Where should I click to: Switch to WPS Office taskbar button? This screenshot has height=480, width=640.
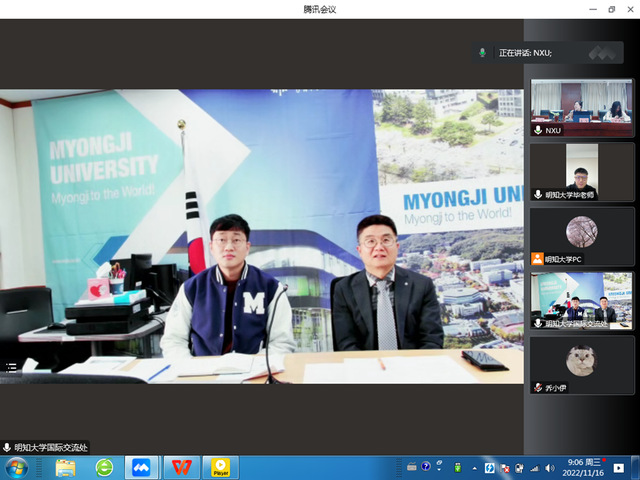[182, 468]
